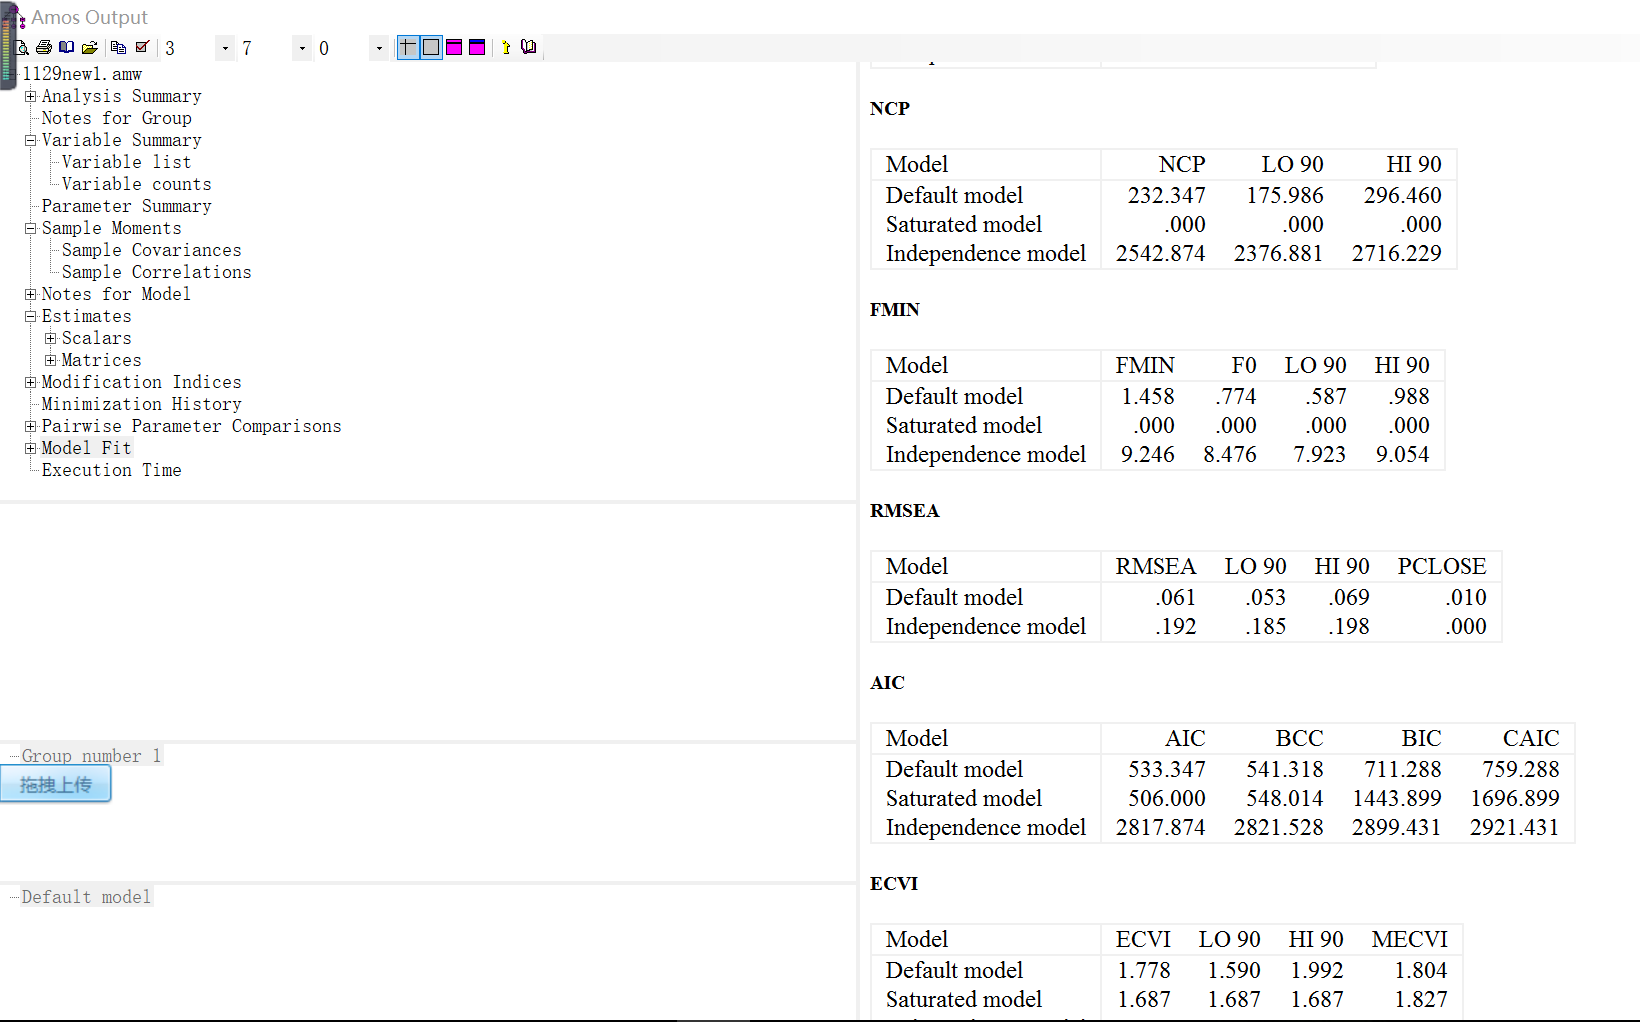1640x1022 pixels.
Task: Click the purple book icon at toolbar end
Action: point(529,47)
